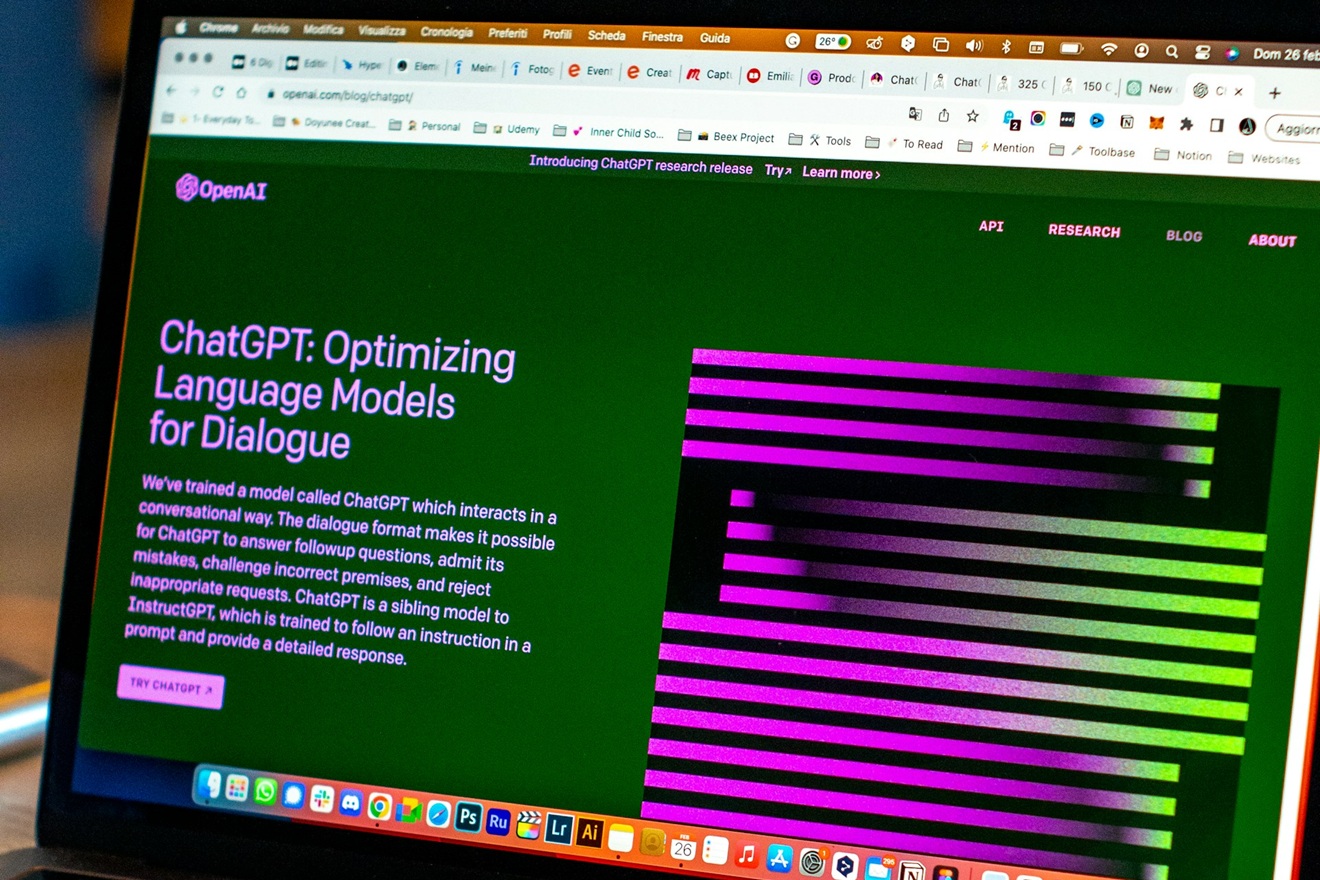Open the MetaMask fox extension

point(1156,122)
